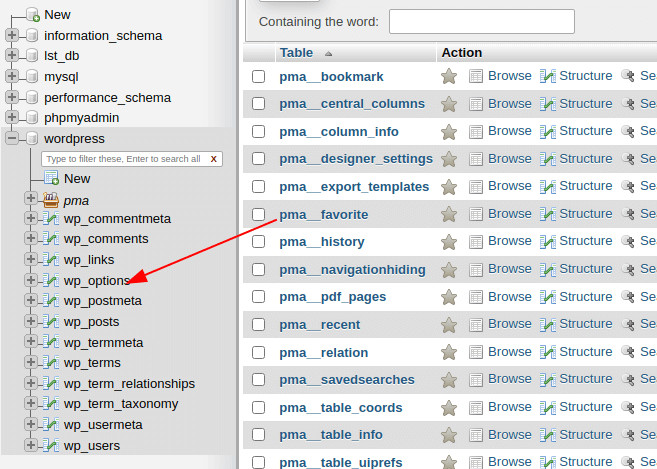Click the Structure icon for pma__navigationhiding

click(x=548, y=269)
